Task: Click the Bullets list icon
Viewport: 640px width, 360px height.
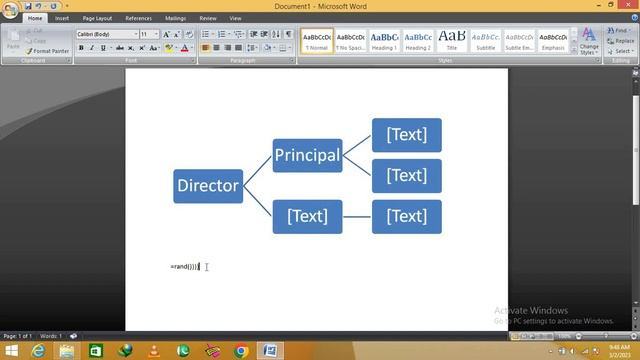Action: (205, 34)
